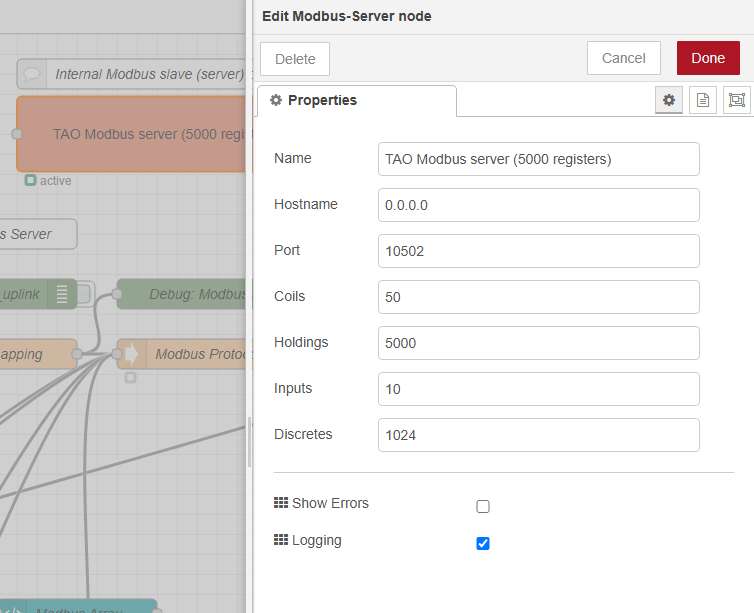Open the node appearance icon
754x613 pixels.
coord(736,100)
